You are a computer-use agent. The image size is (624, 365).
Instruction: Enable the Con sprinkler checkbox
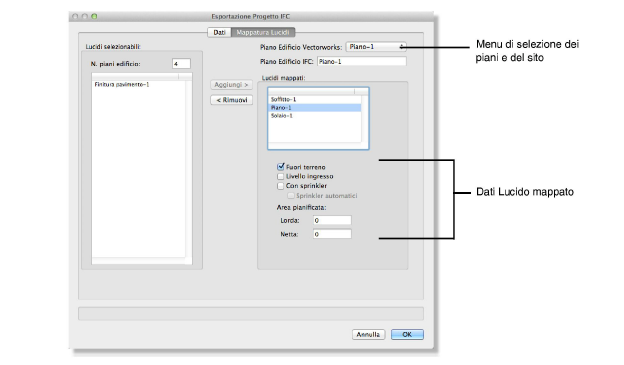(x=281, y=186)
